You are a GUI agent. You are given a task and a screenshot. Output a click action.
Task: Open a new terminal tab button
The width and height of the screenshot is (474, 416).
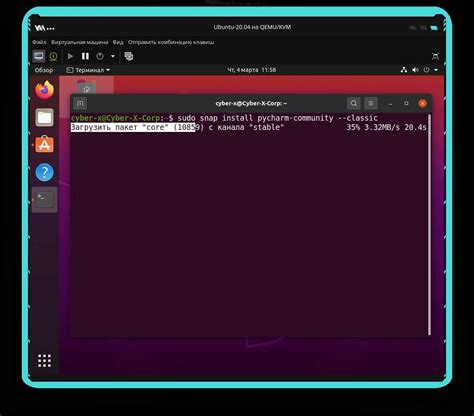pos(80,104)
